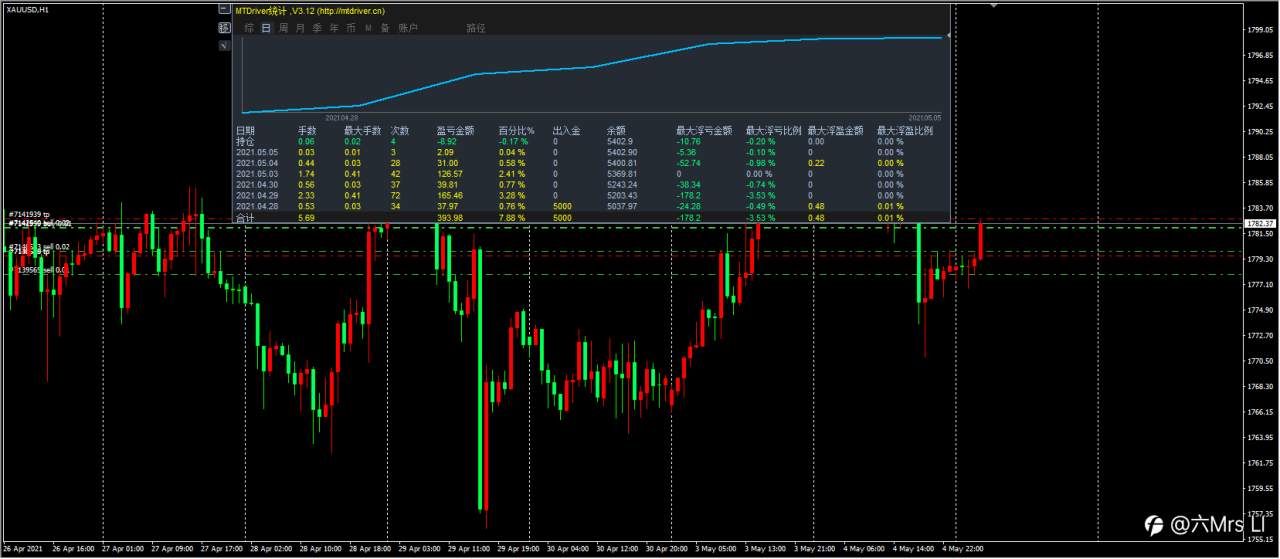
Task: Click the 出入金 column header
Action: click(566, 130)
